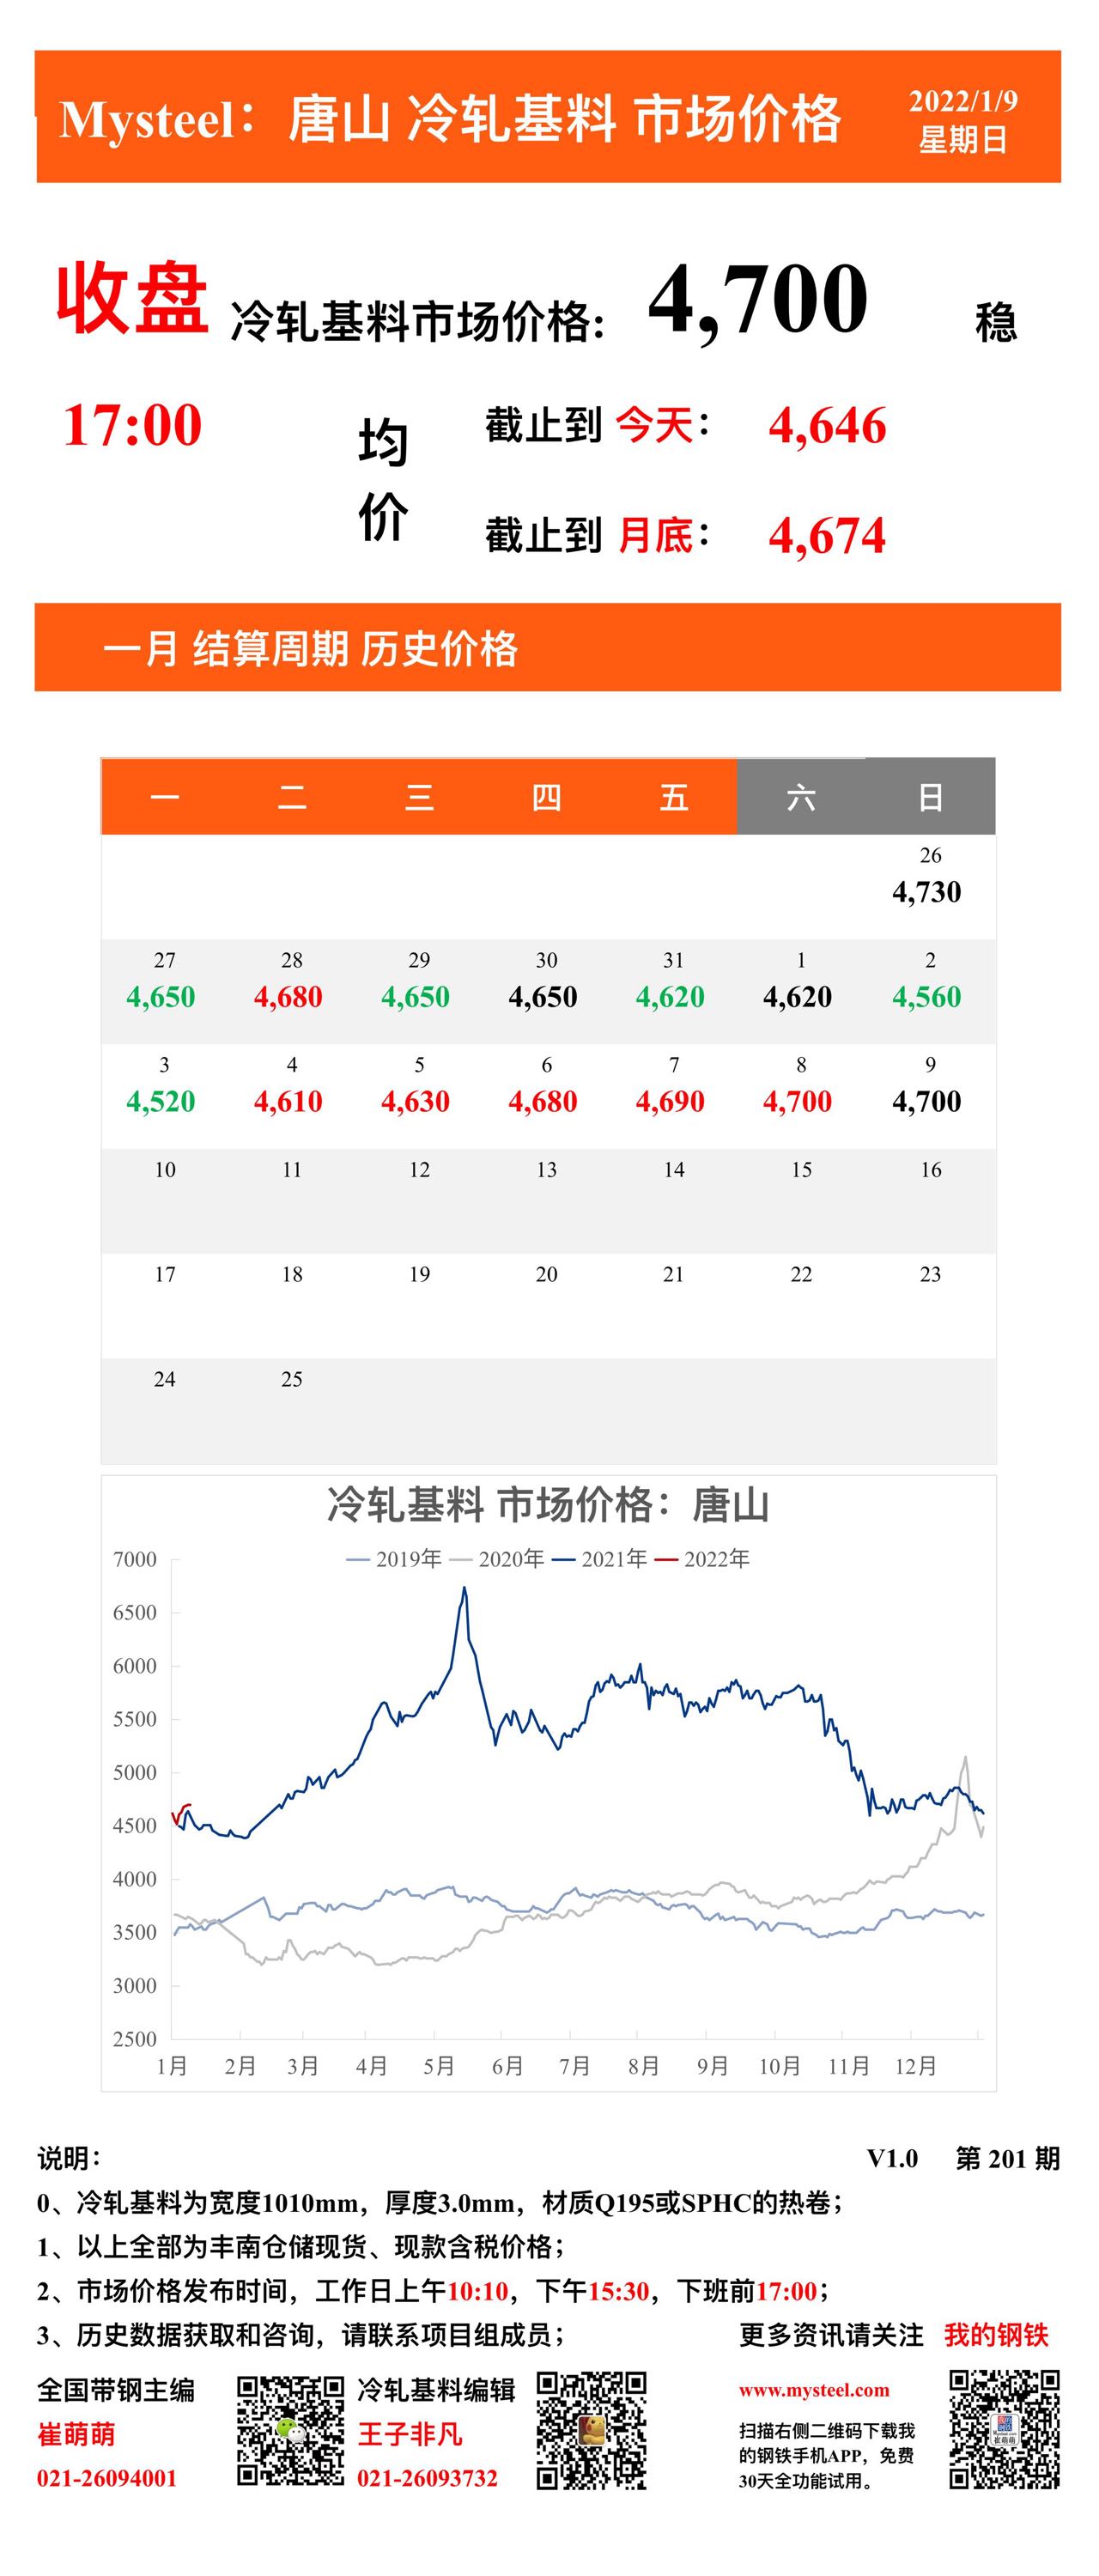Select the price 4,620 on day 31

670,997
